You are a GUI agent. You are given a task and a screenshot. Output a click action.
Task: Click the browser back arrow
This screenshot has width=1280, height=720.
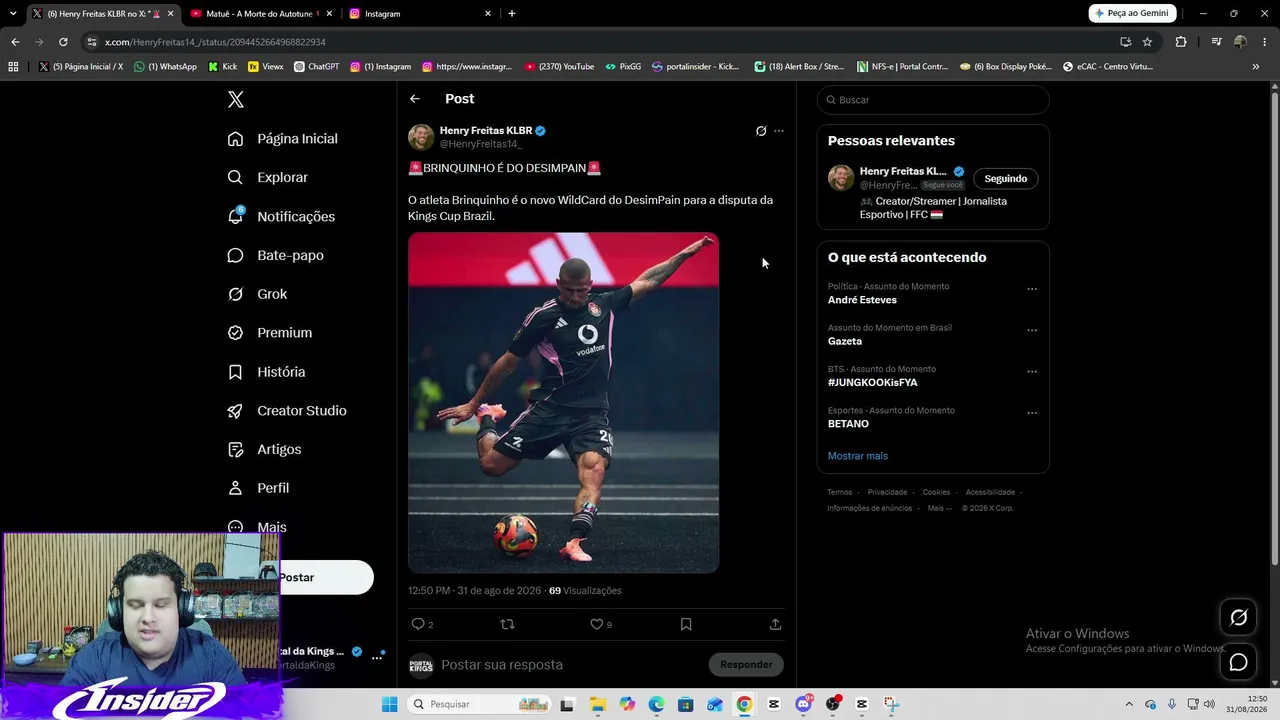tap(15, 42)
